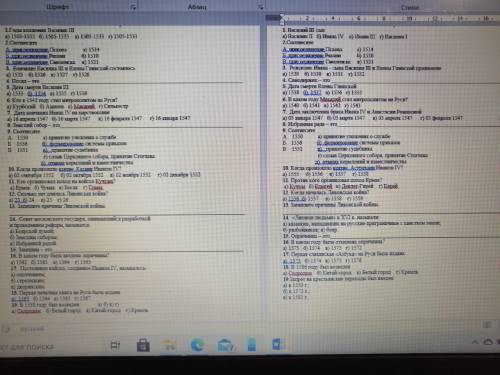Click the view layout icon in the status bar
This screenshot has width=500, height=375.
487,325
